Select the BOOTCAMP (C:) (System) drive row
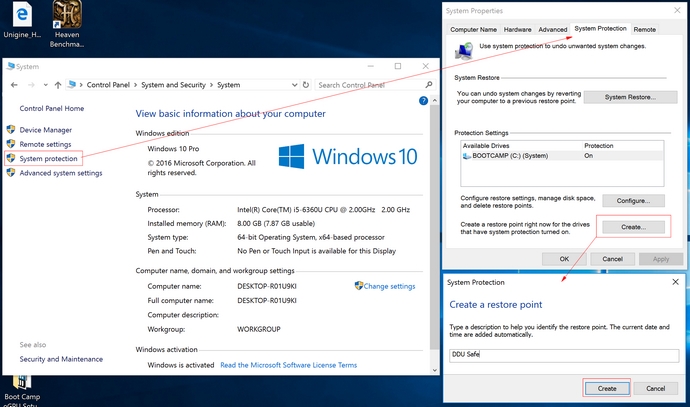 (562, 156)
